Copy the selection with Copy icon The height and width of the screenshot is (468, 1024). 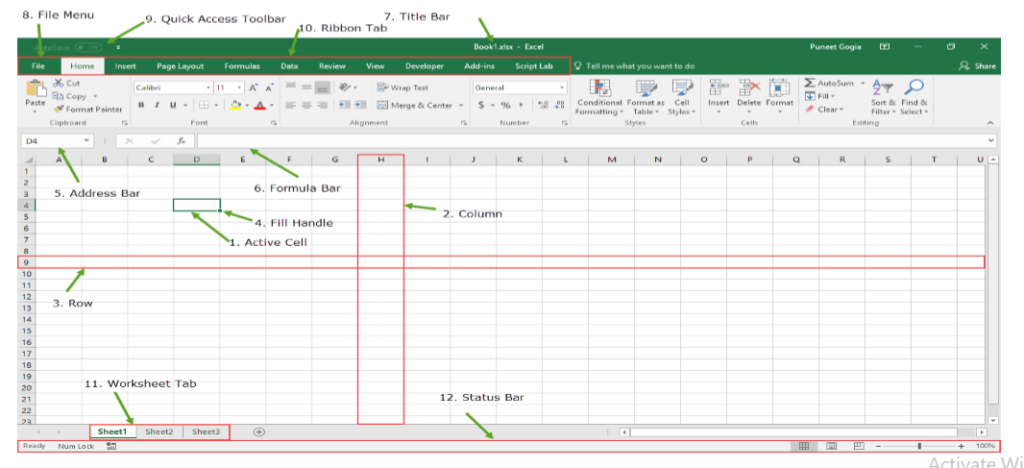tap(58, 96)
